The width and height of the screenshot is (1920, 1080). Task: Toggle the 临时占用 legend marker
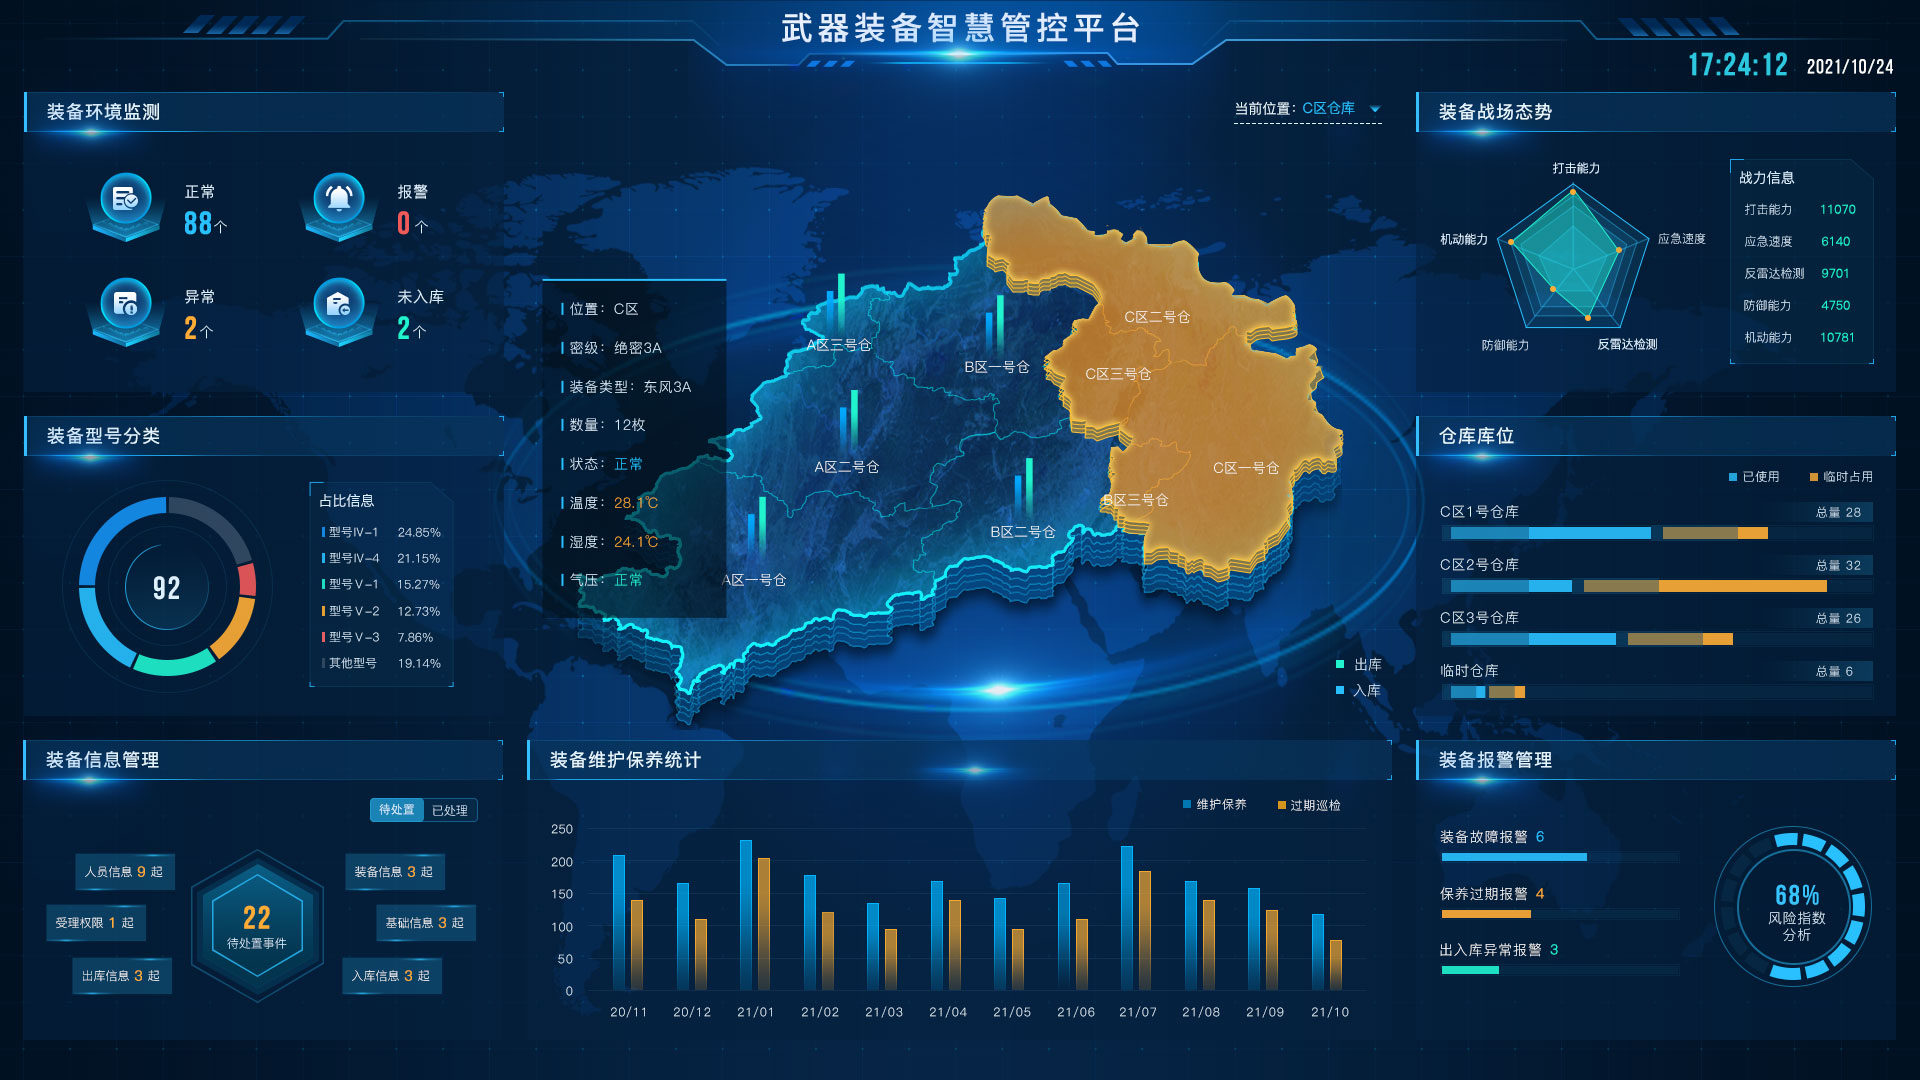(1814, 477)
